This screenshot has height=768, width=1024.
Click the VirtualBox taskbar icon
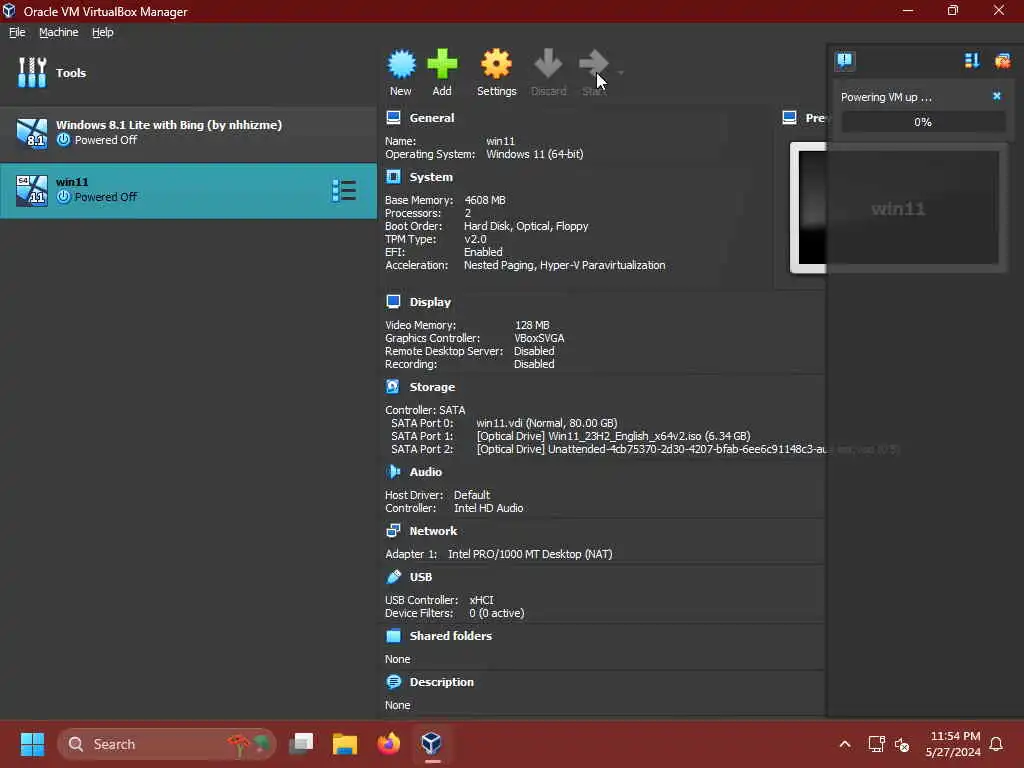(x=432, y=744)
